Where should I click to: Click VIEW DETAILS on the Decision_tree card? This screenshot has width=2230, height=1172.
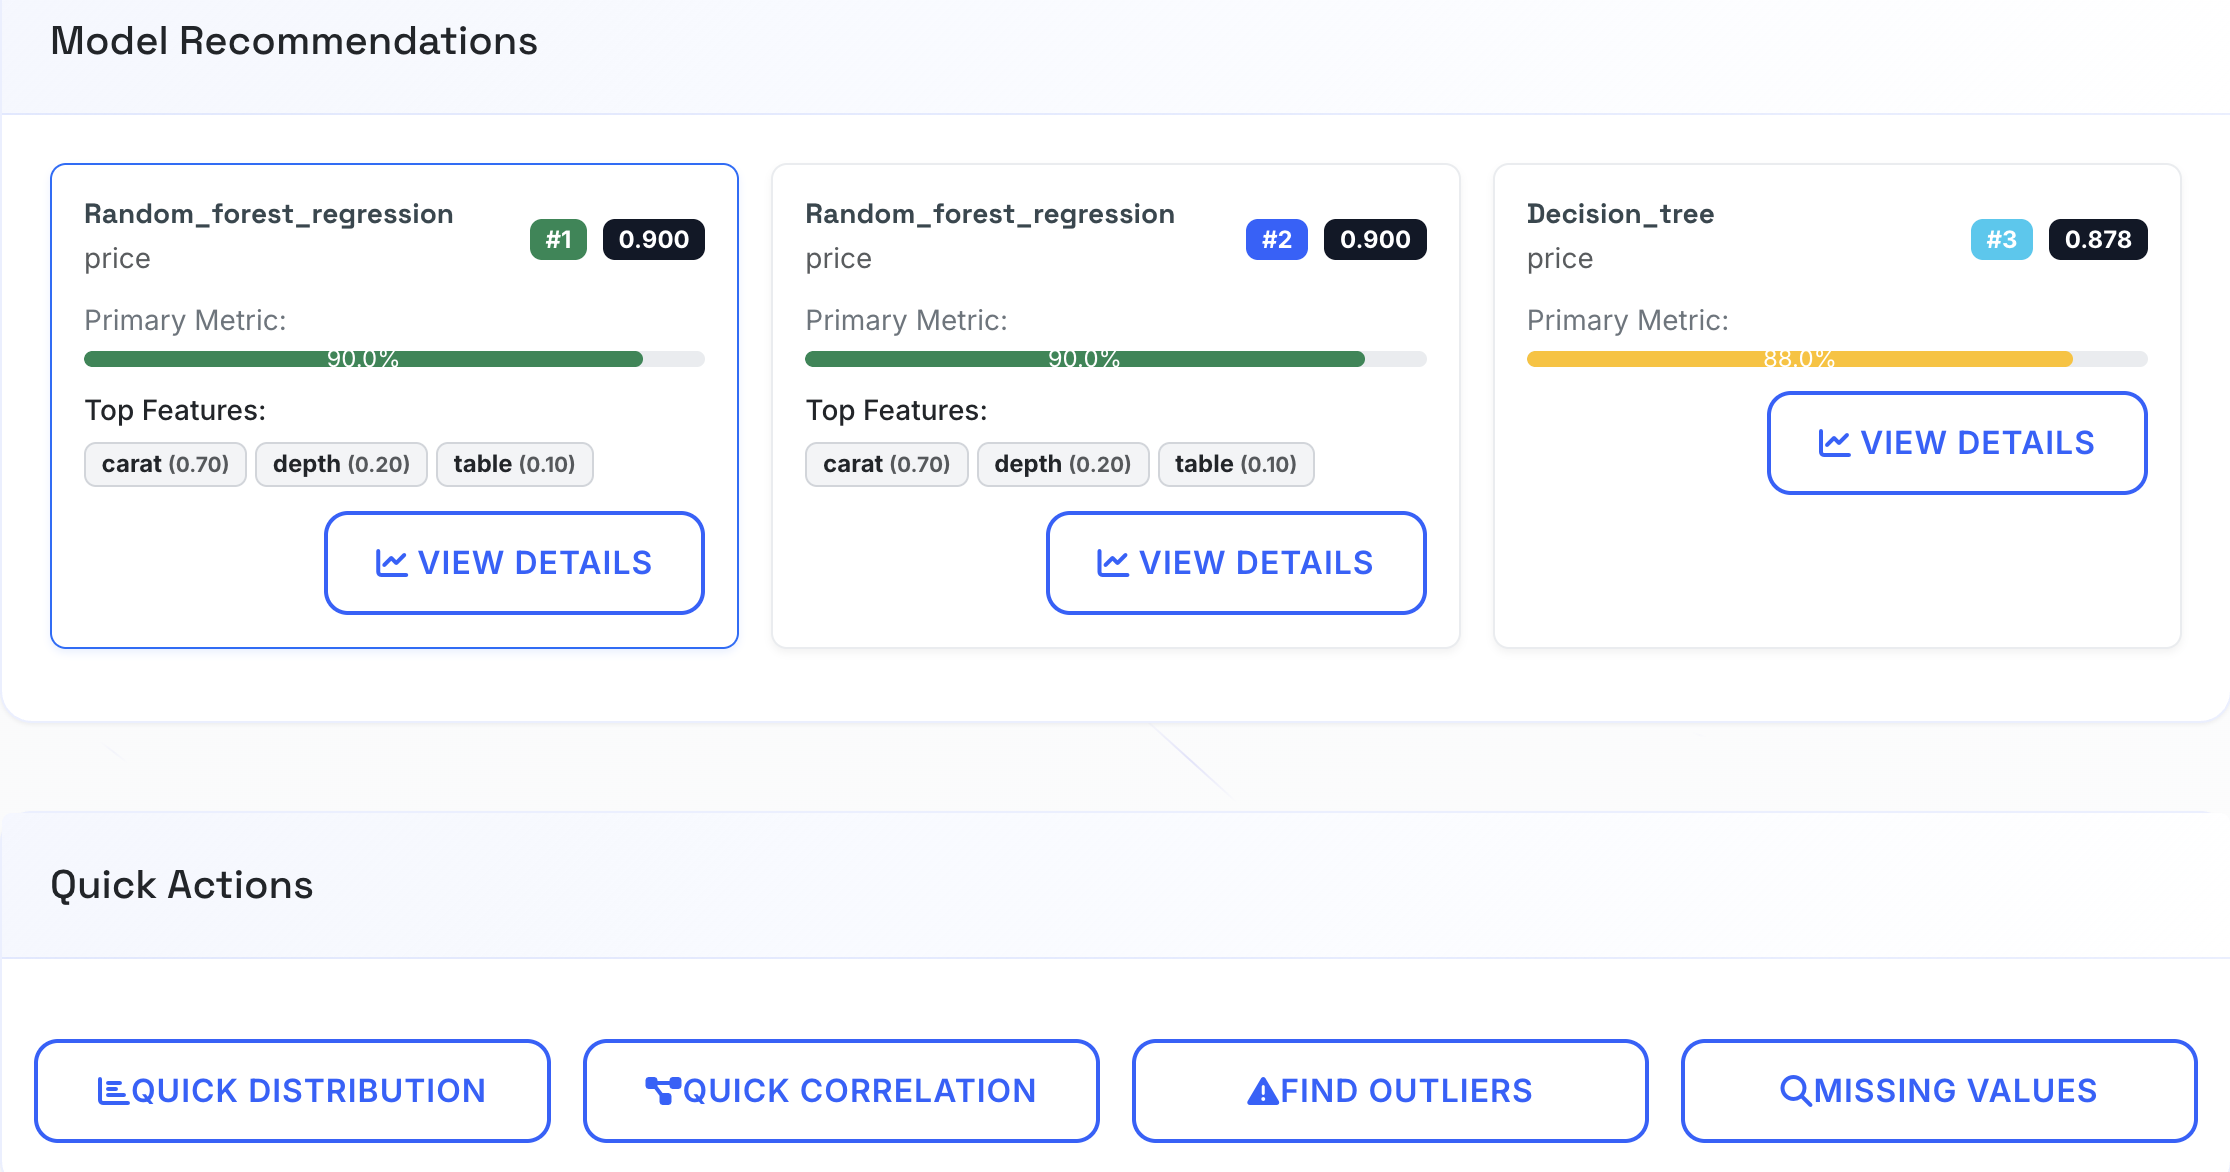(x=1956, y=442)
